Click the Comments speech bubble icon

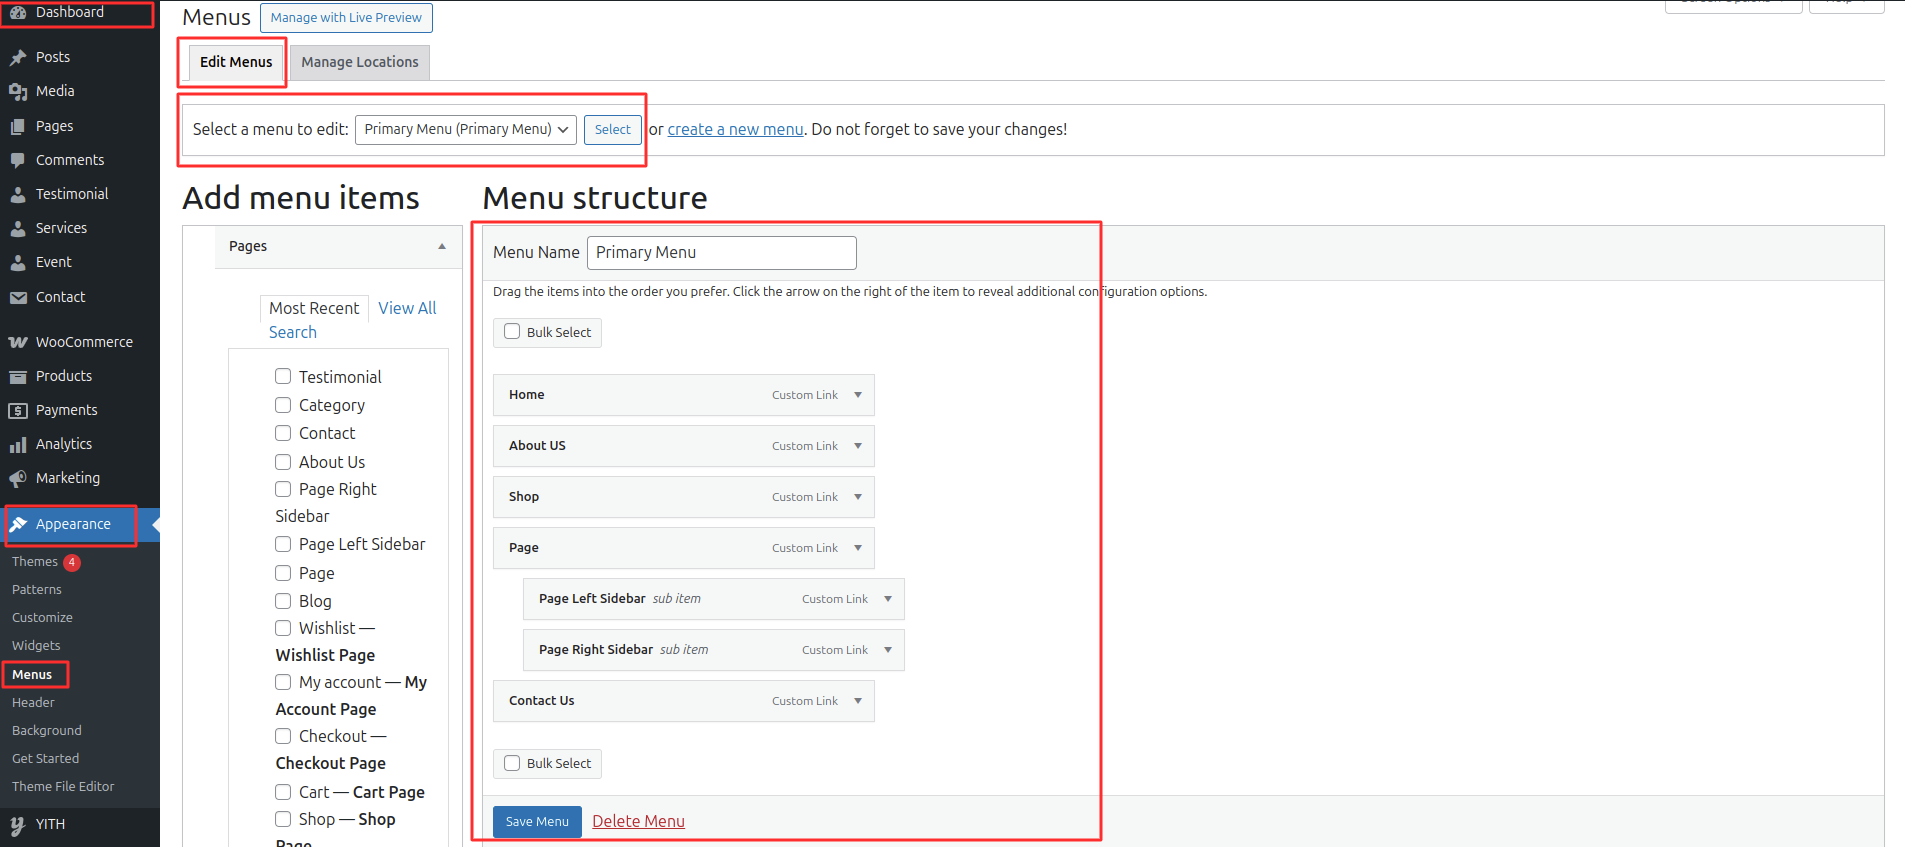point(18,160)
